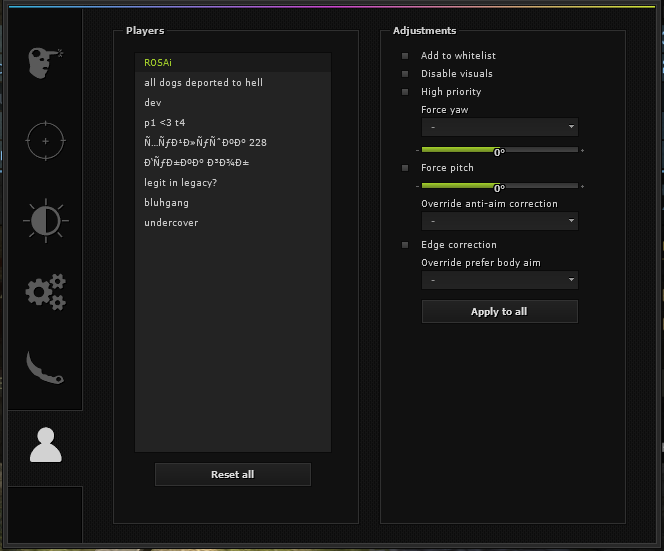Open the Misc gears tab icon
Viewport: 664px width, 551px height.
pos(46,292)
